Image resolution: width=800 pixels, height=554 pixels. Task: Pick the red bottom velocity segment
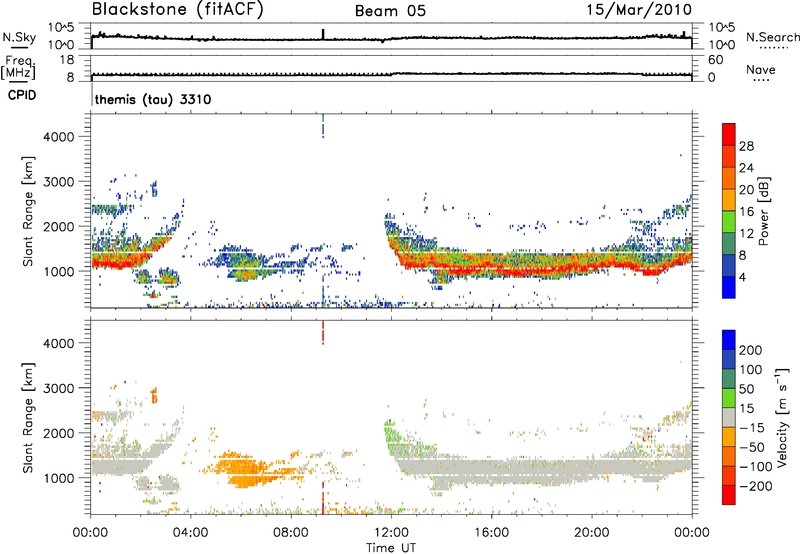(x=729, y=495)
